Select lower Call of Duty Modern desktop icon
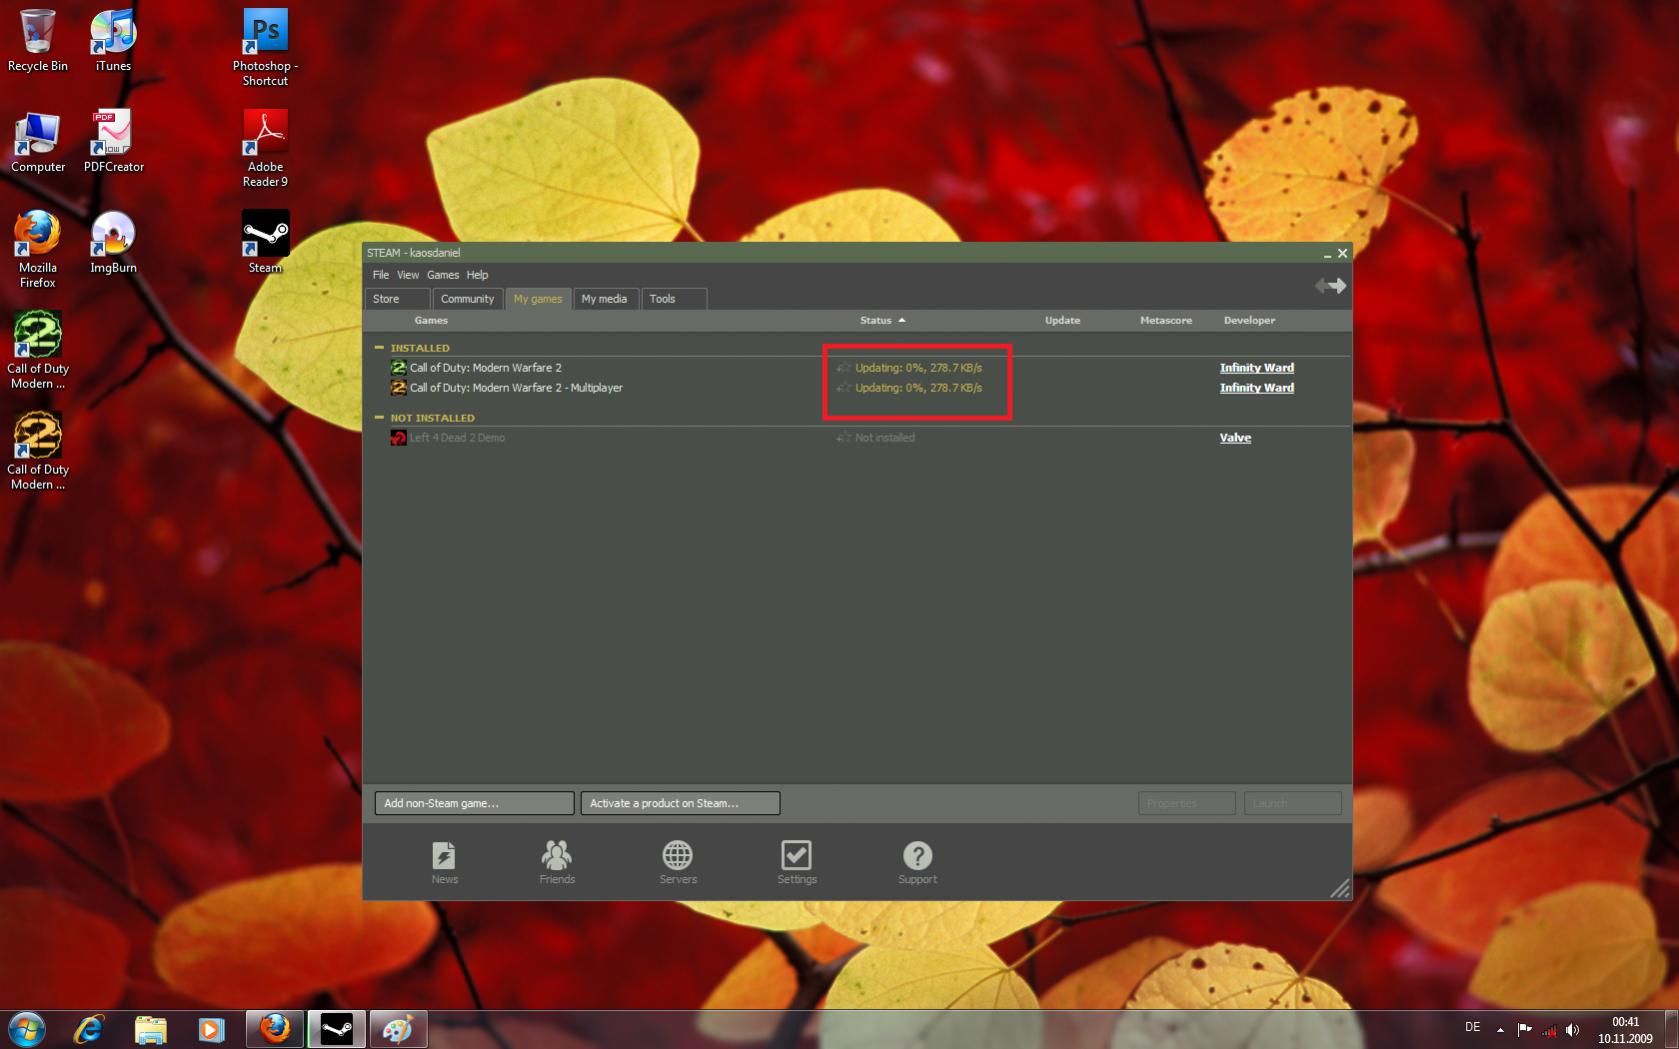This screenshot has width=1679, height=1049. click(38, 452)
